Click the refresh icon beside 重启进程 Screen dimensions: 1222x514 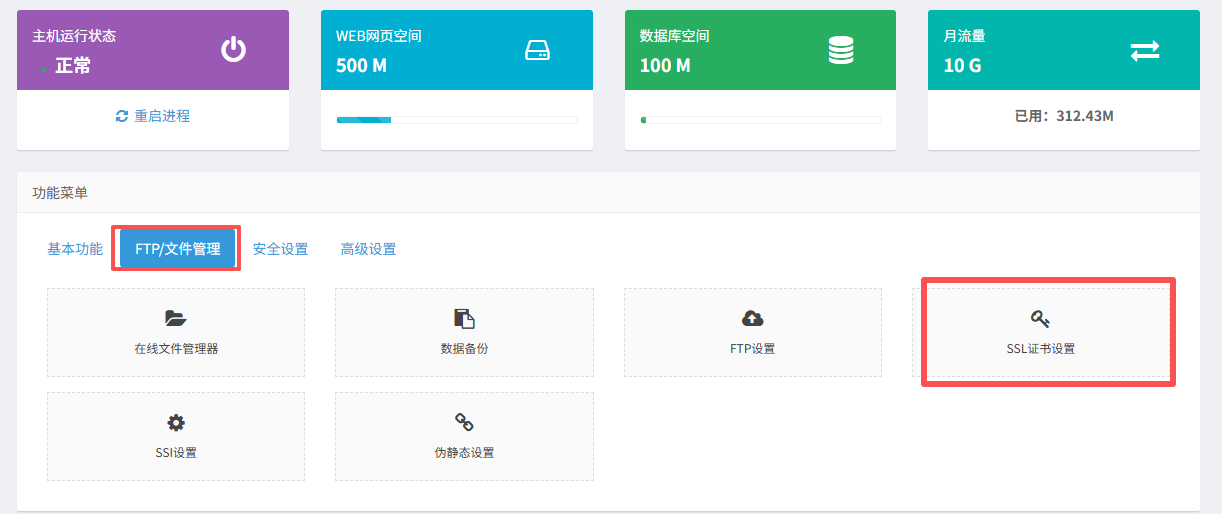122,116
